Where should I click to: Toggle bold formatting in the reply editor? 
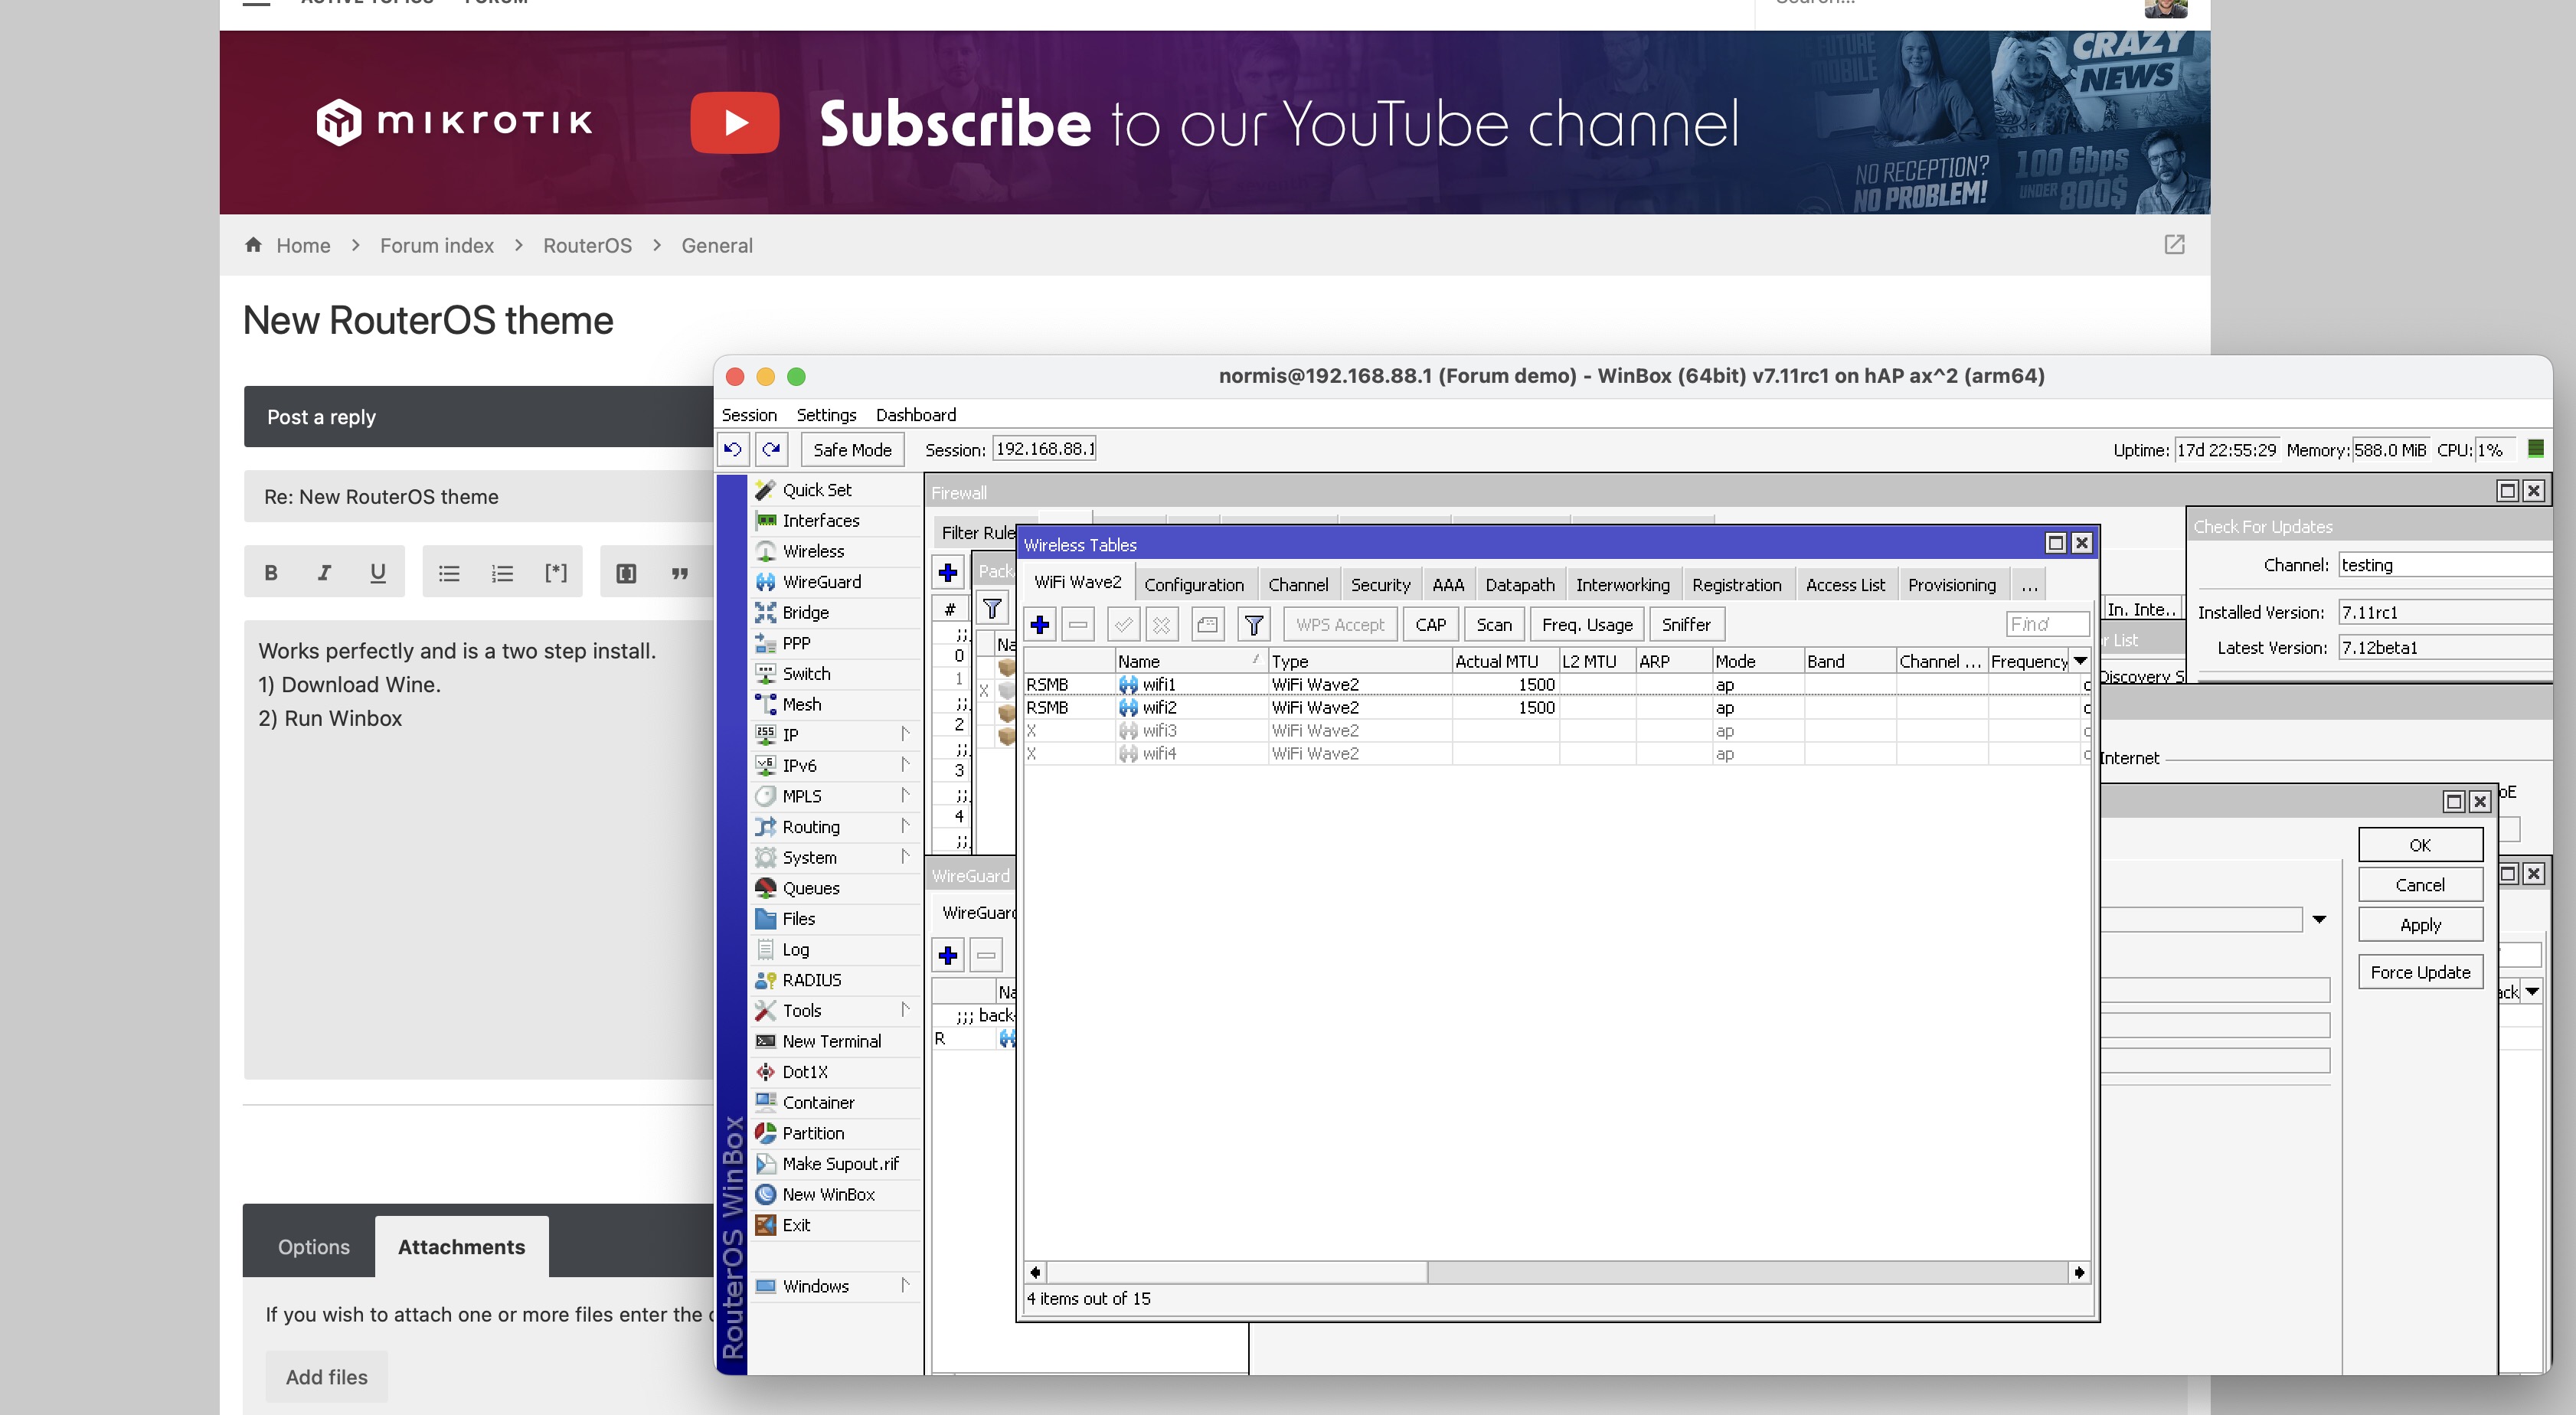[x=270, y=571]
